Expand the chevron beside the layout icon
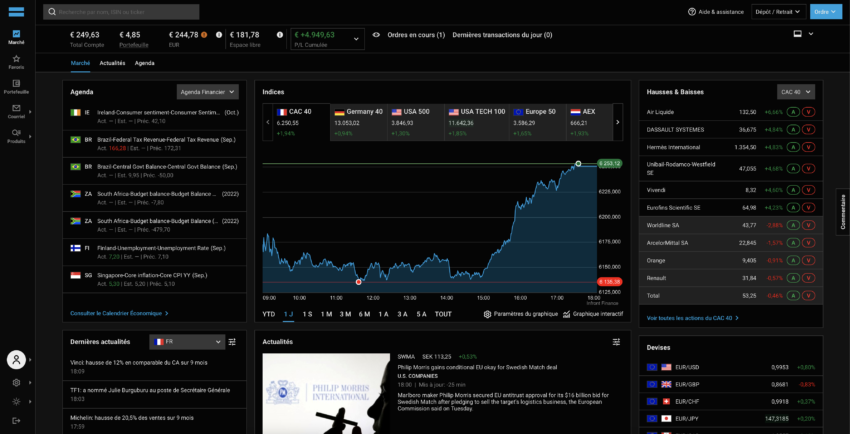 tap(811, 34)
